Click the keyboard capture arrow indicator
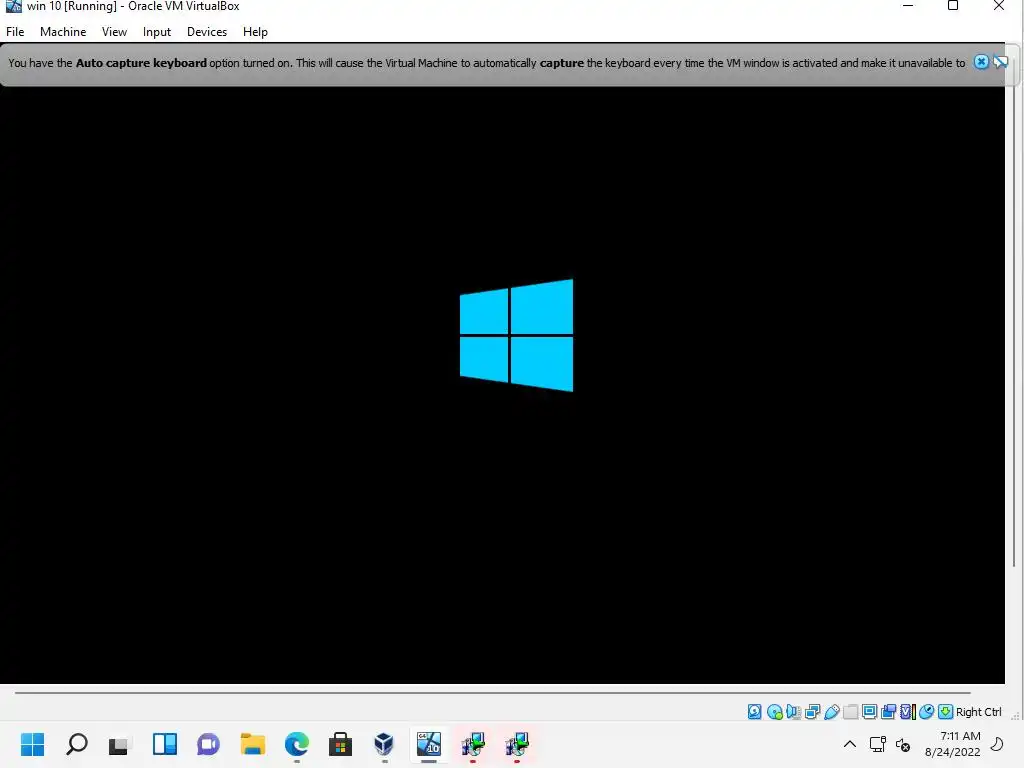The height and width of the screenshot is (768, 1024). coord(945,712)
